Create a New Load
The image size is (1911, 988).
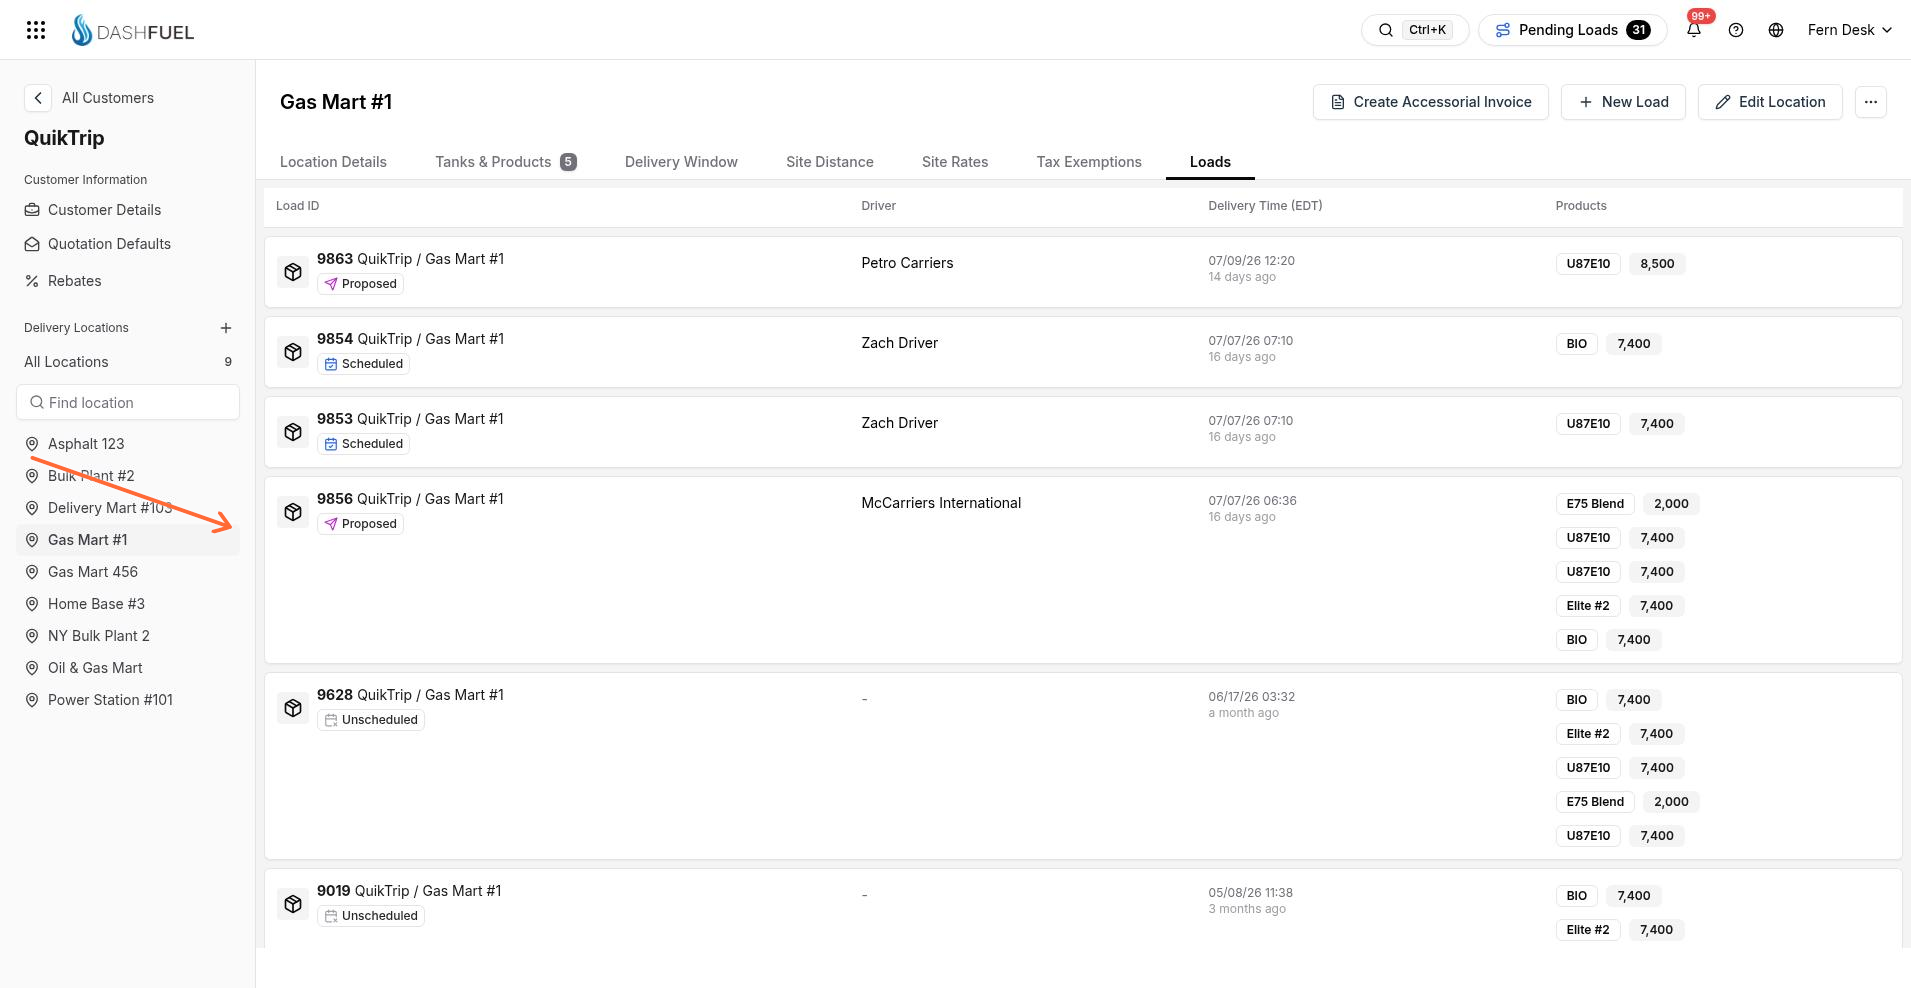pos(1623,102)
